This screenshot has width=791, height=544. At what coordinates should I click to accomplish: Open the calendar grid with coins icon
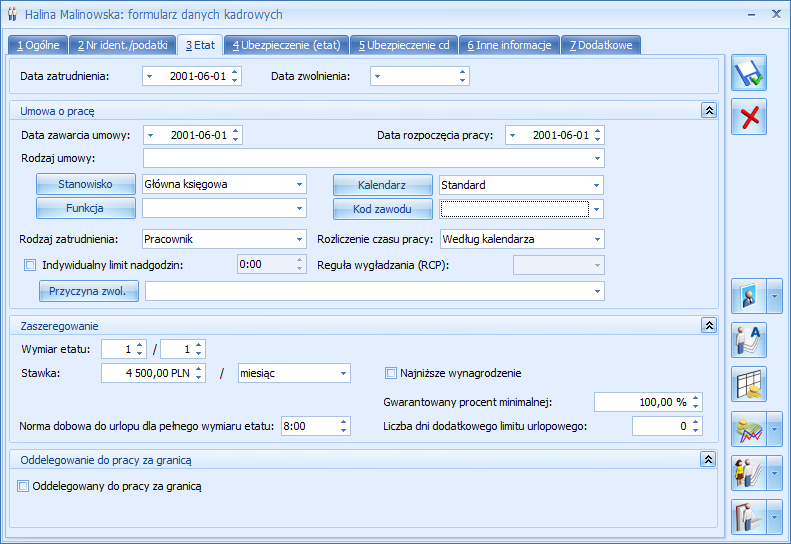pyautogui.click(x=749, y=384)
